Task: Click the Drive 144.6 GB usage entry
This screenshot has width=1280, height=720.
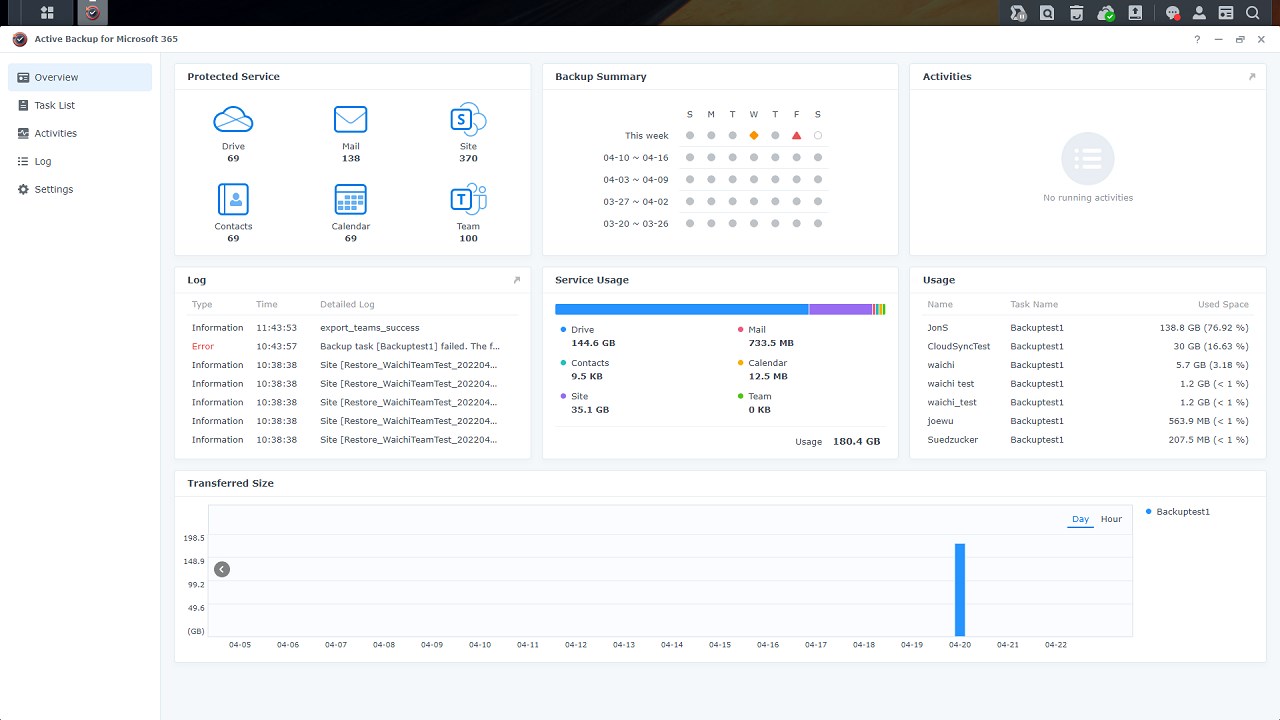Action: (x=588, y=336)
